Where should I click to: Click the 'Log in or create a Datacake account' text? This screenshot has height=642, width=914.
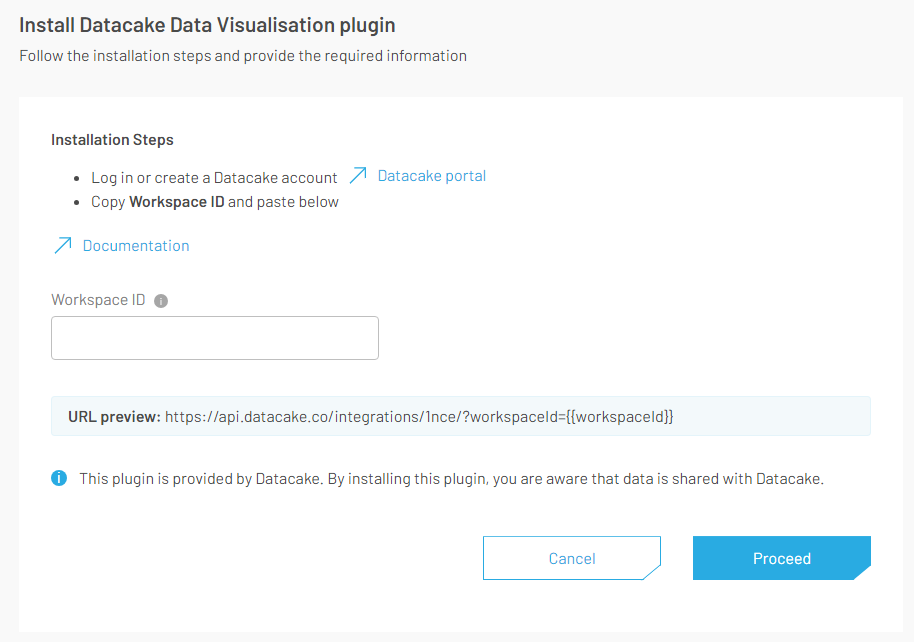(214, 178)
